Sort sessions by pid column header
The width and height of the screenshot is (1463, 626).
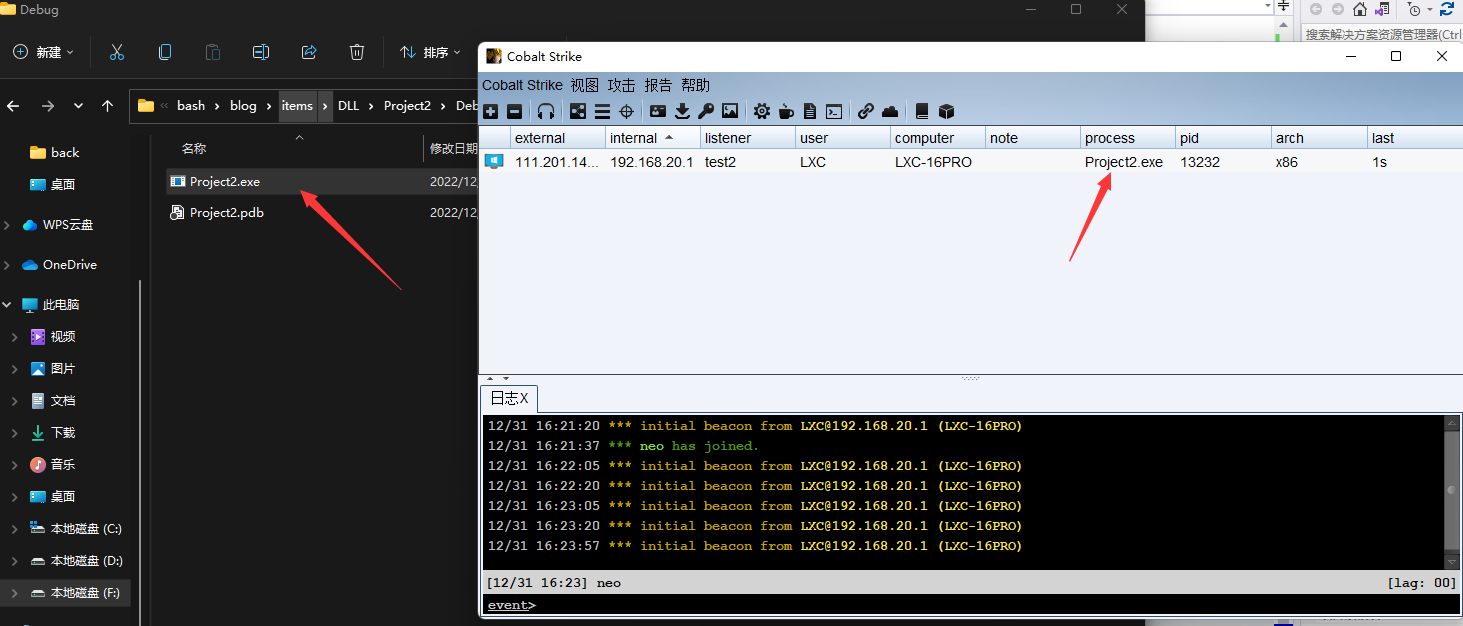click(x=1223, y=138)
